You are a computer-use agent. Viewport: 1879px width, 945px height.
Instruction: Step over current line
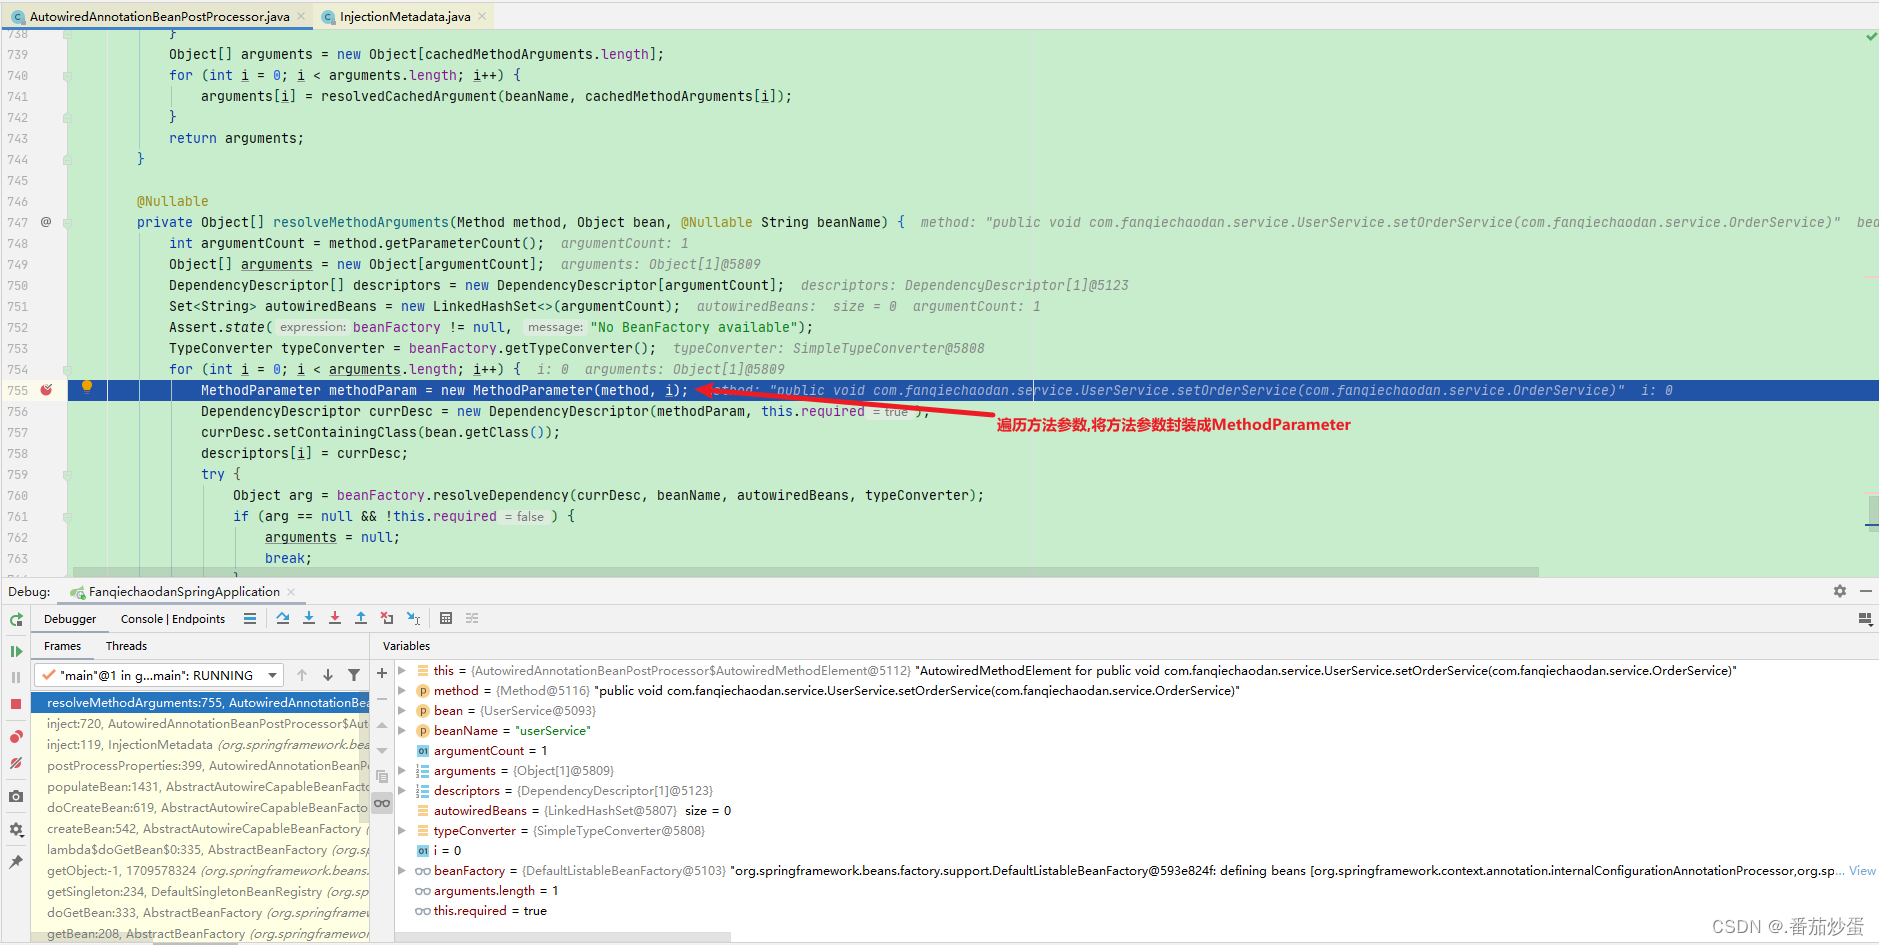click(x=283, y=619)
